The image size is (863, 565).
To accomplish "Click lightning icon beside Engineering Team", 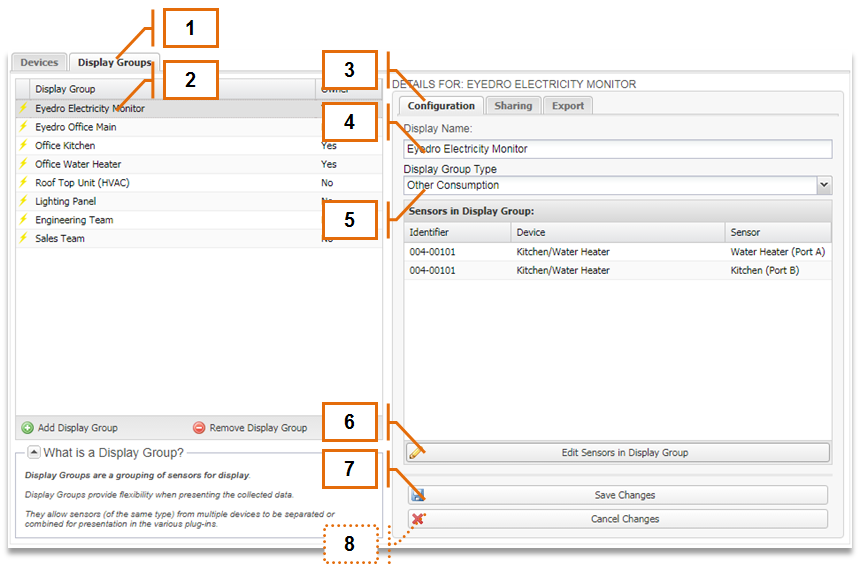I will coord(23,220).
